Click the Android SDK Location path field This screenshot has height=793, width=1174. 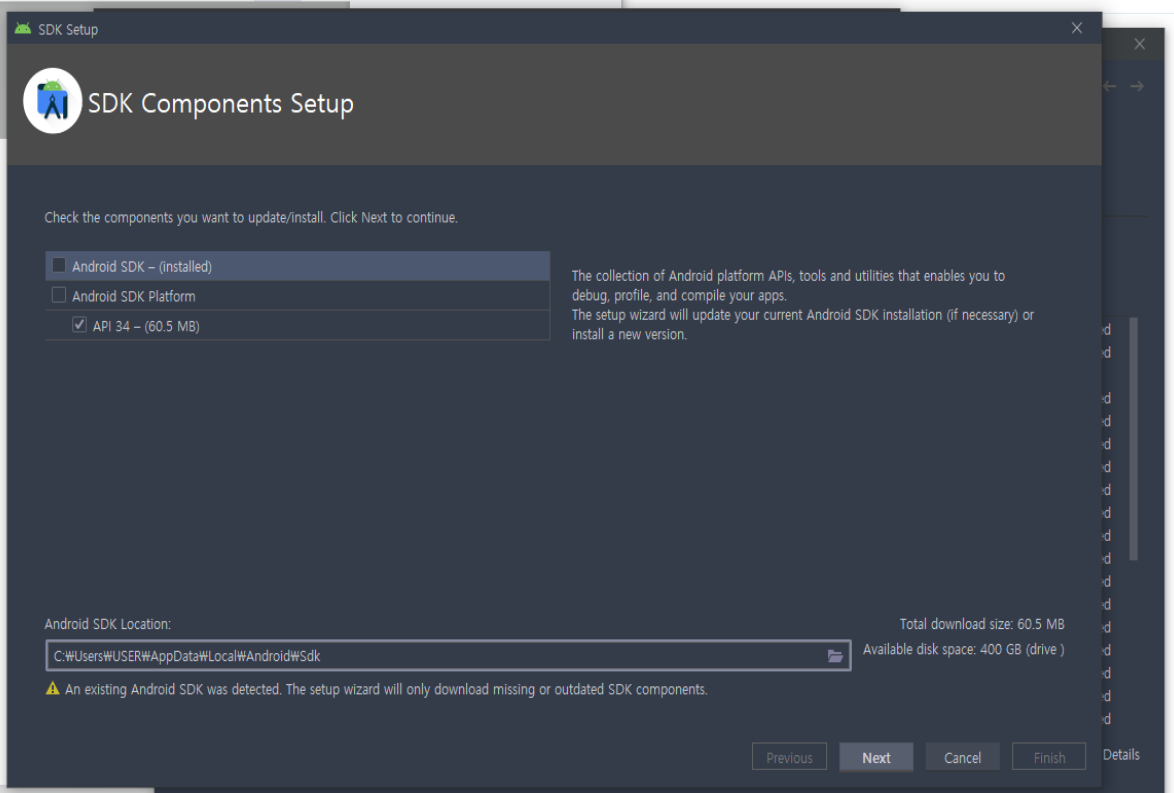click(448, 656)
